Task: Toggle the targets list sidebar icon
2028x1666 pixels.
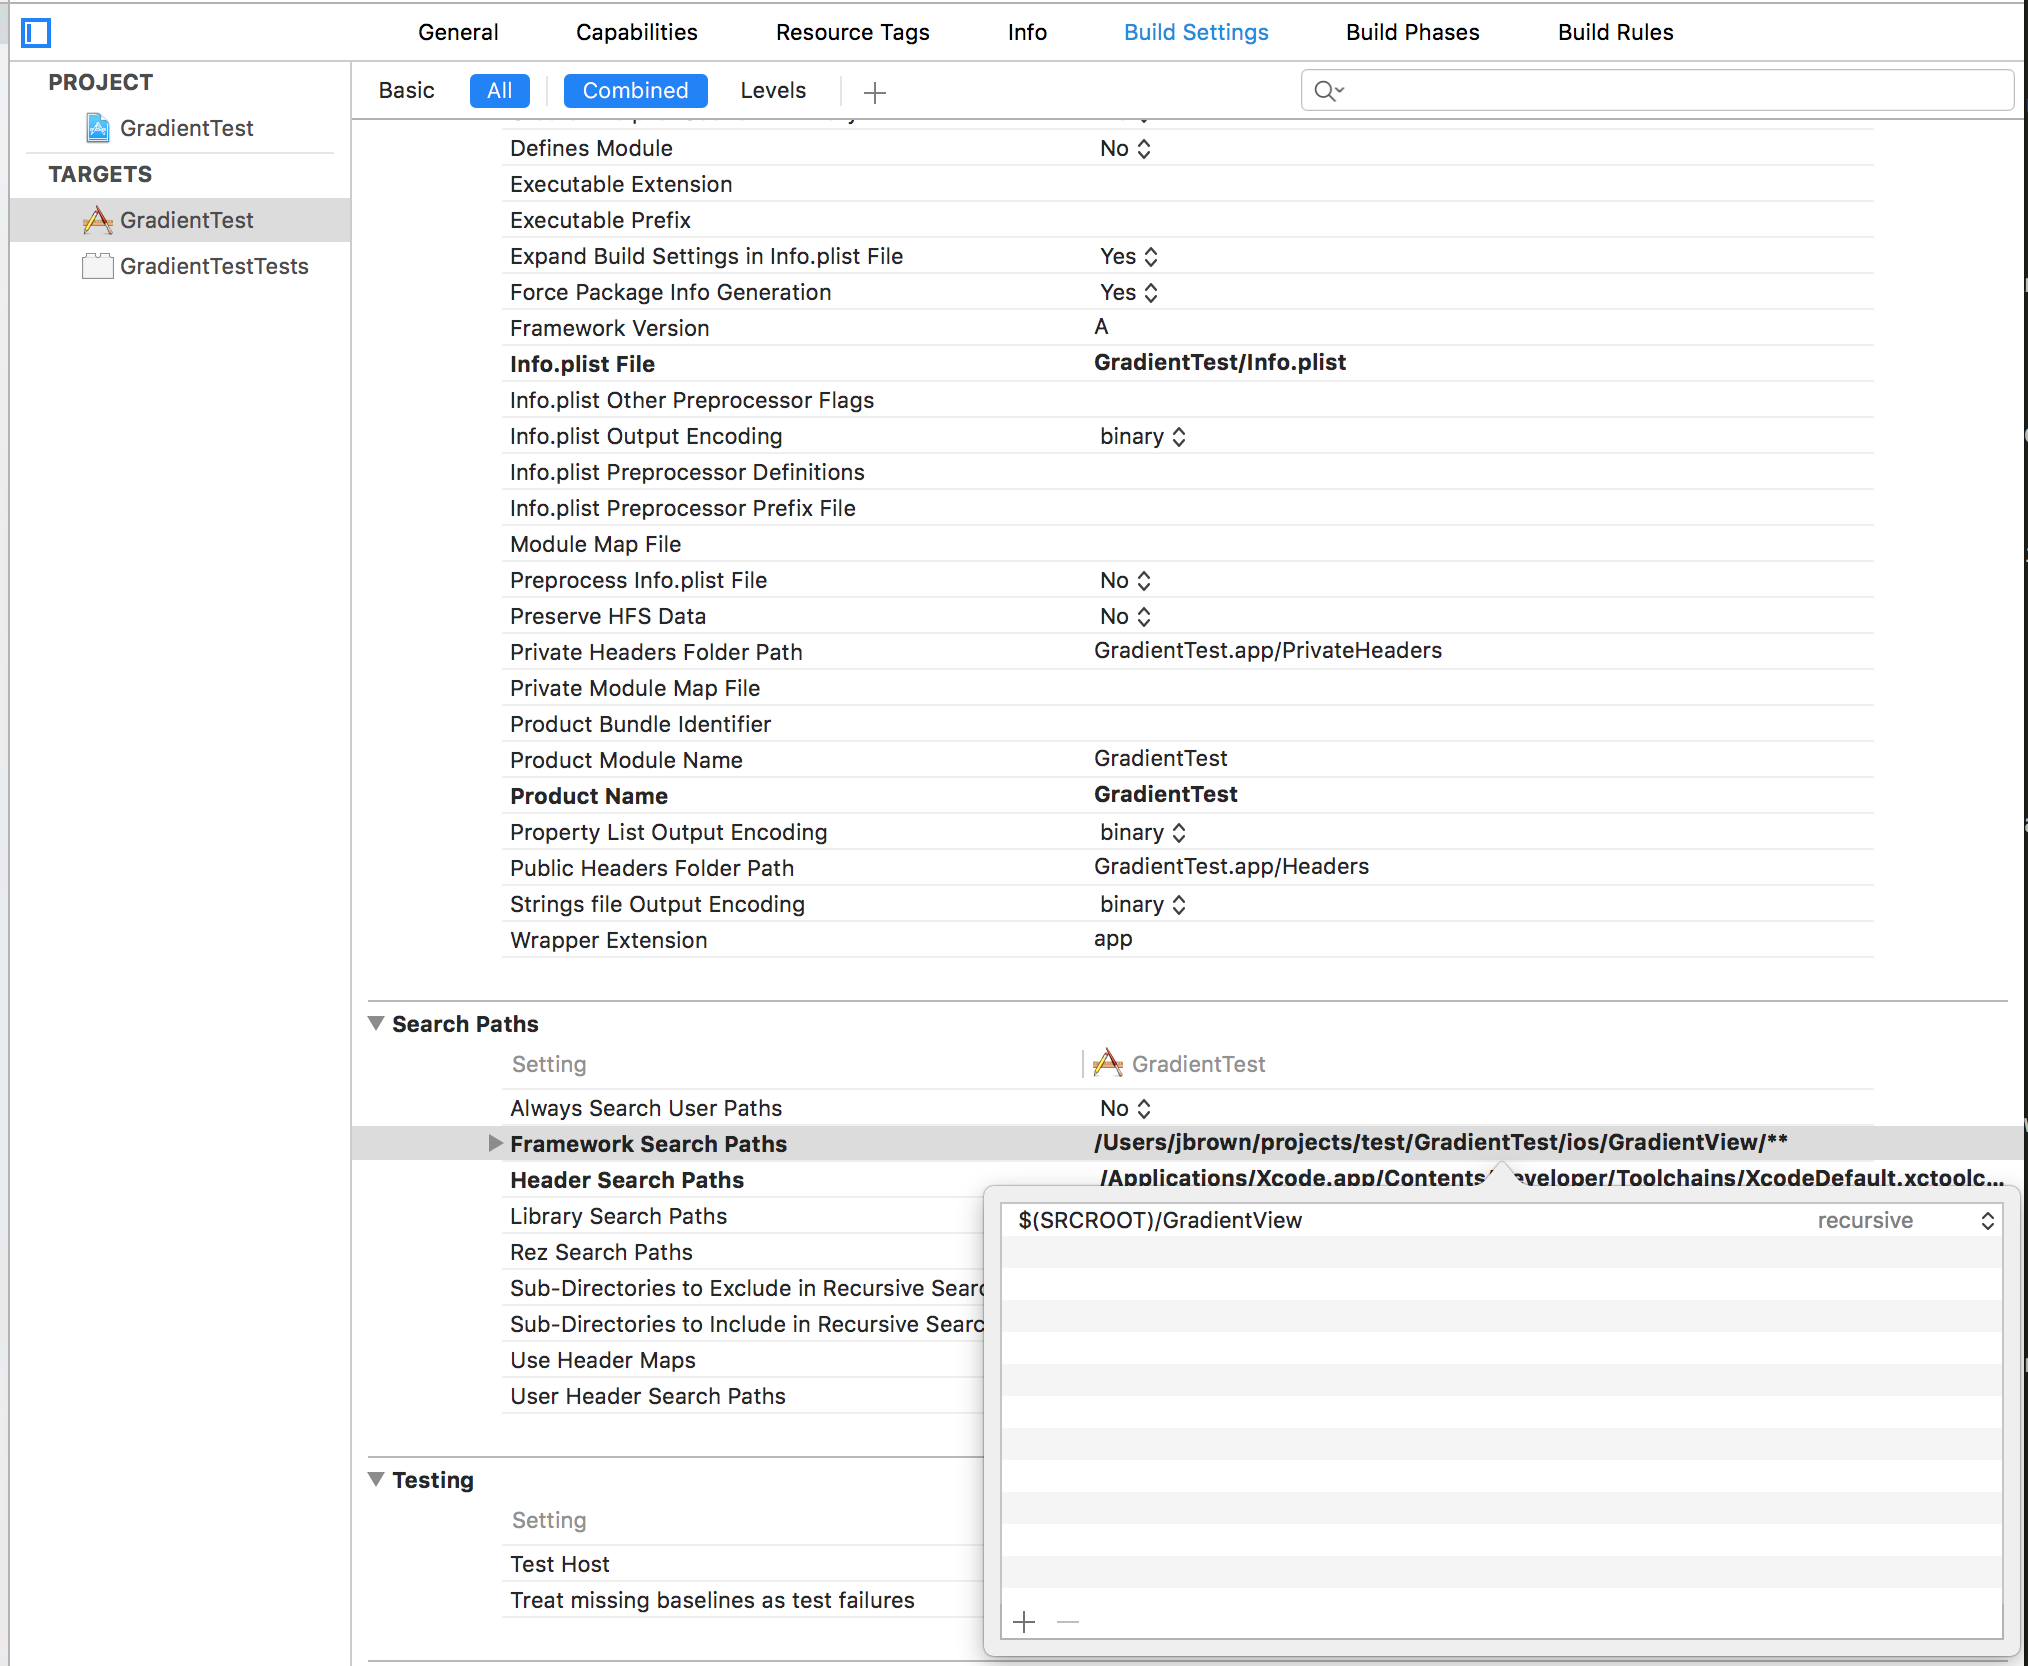Action: click(36, 33)
